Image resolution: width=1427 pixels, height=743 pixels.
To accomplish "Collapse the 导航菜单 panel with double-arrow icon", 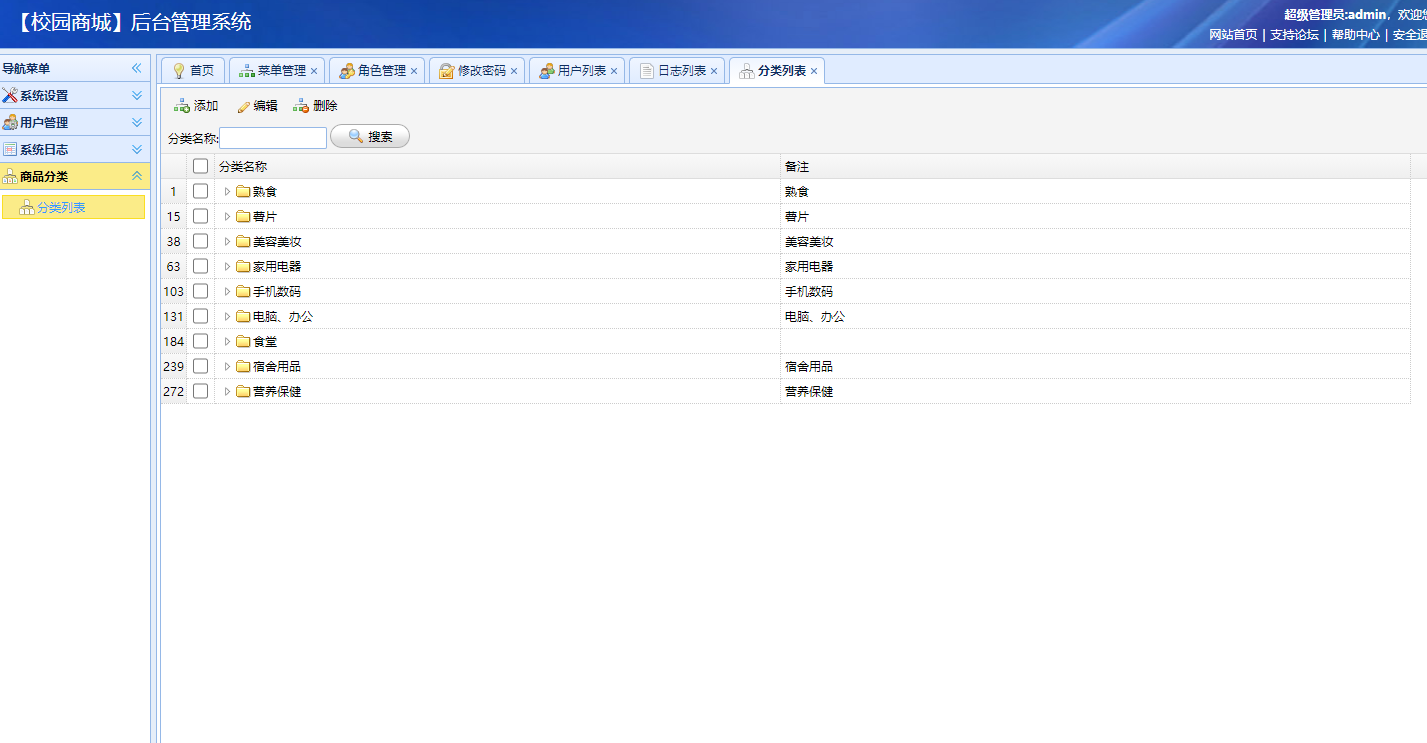I will 137,68.
